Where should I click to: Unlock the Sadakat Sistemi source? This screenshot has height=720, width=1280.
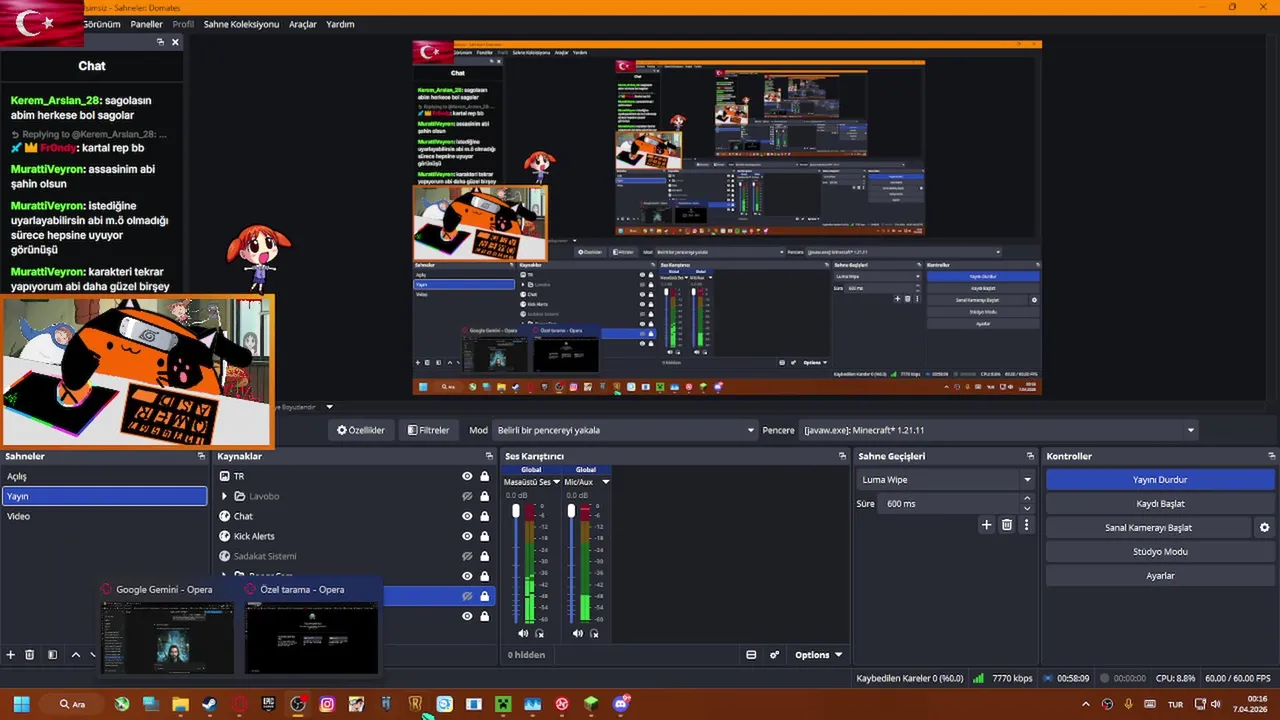485,557
